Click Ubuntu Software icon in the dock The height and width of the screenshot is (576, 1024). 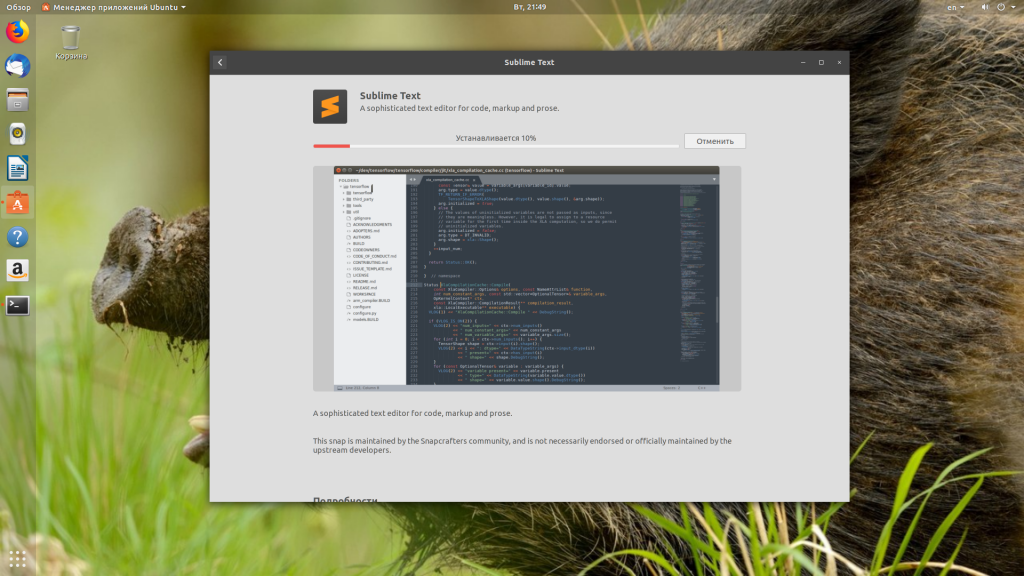point(18,203)
